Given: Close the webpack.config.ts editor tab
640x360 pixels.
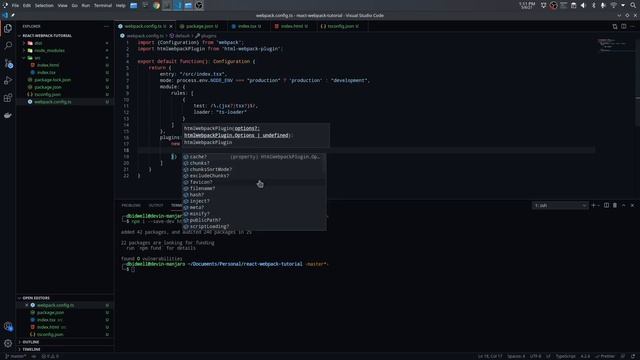Looking at the screenshot, I should click(171, 26).
